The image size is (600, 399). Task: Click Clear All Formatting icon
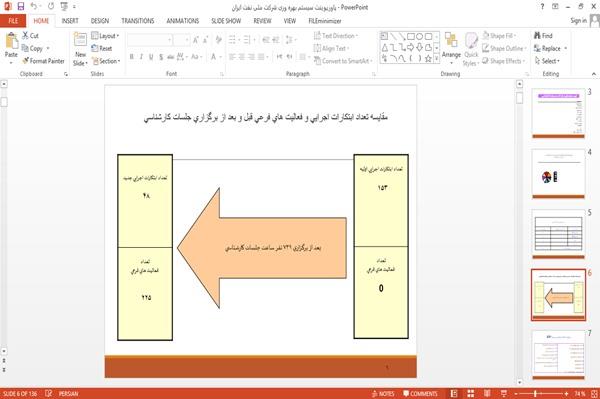click(218, 39)
